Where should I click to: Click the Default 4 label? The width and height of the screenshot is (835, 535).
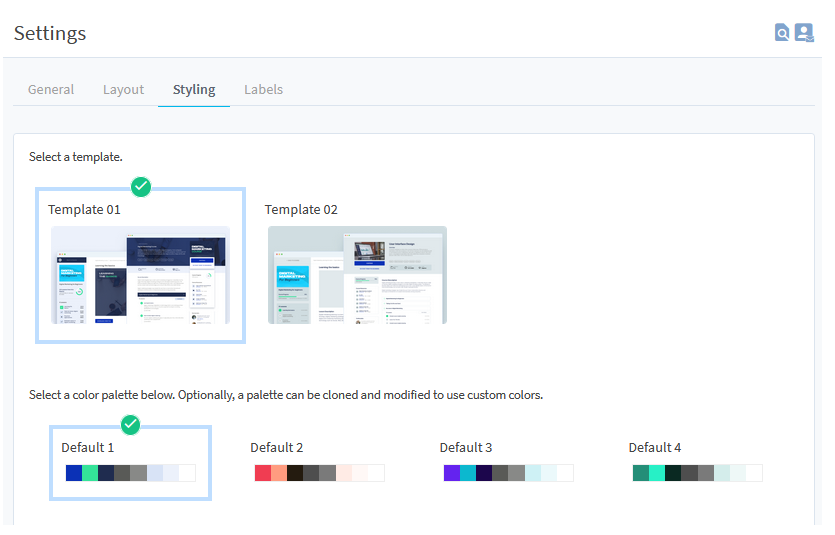click(x=655, y=448)
